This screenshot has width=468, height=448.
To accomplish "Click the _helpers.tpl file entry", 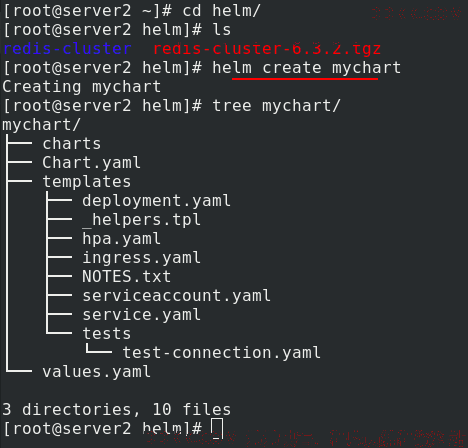I will 141,220.
